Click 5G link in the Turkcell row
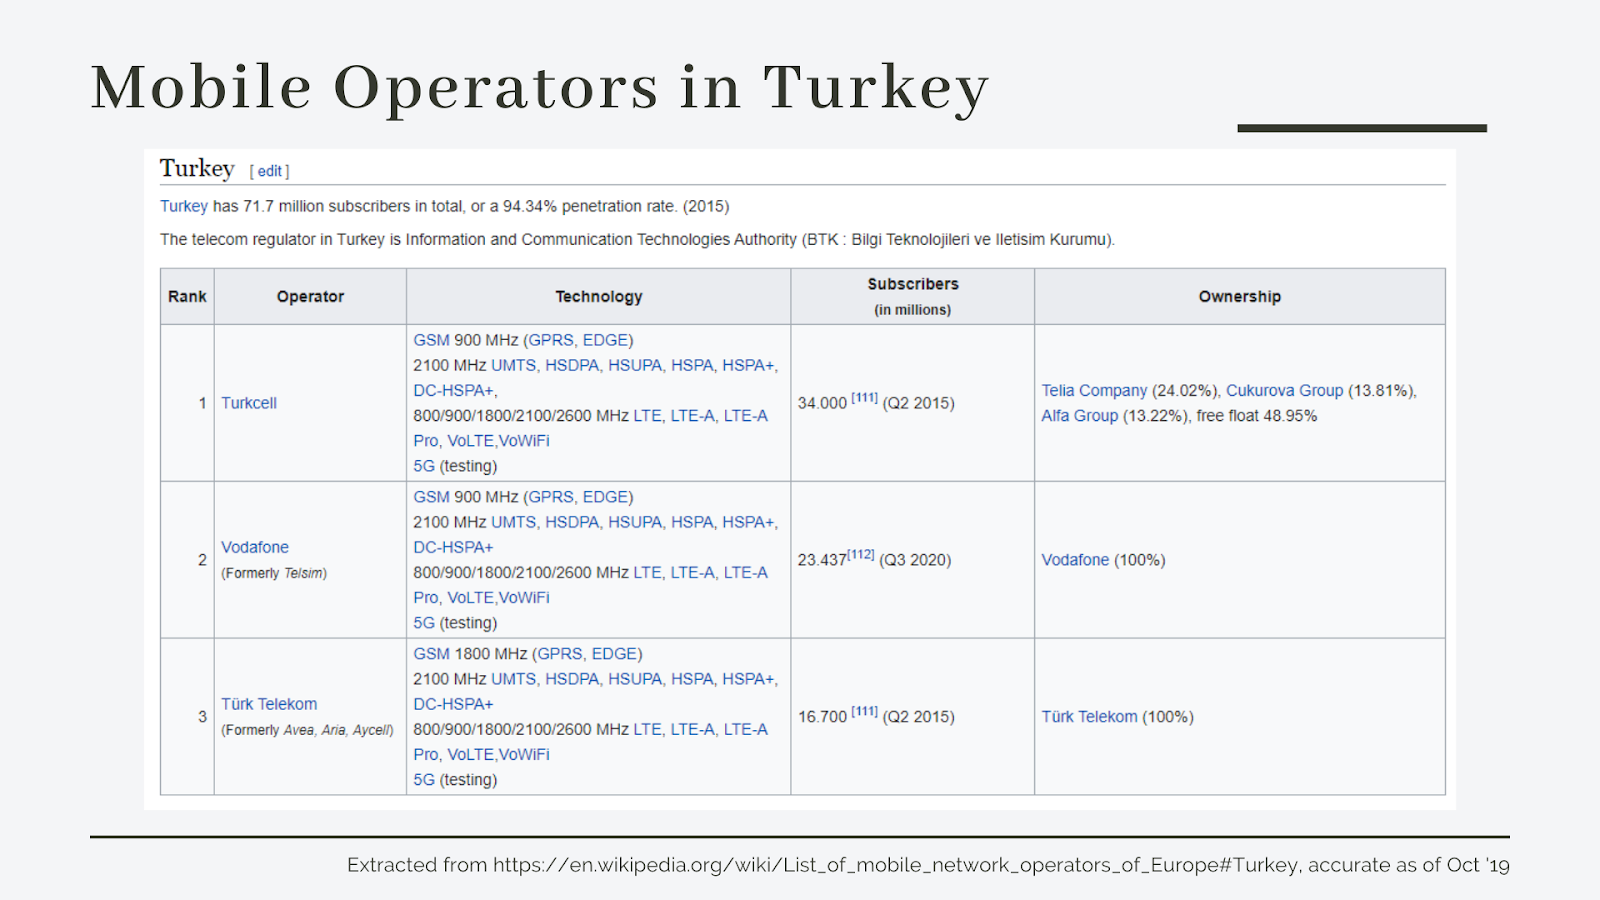The image size is (1600, 900). tap(424, 466)
